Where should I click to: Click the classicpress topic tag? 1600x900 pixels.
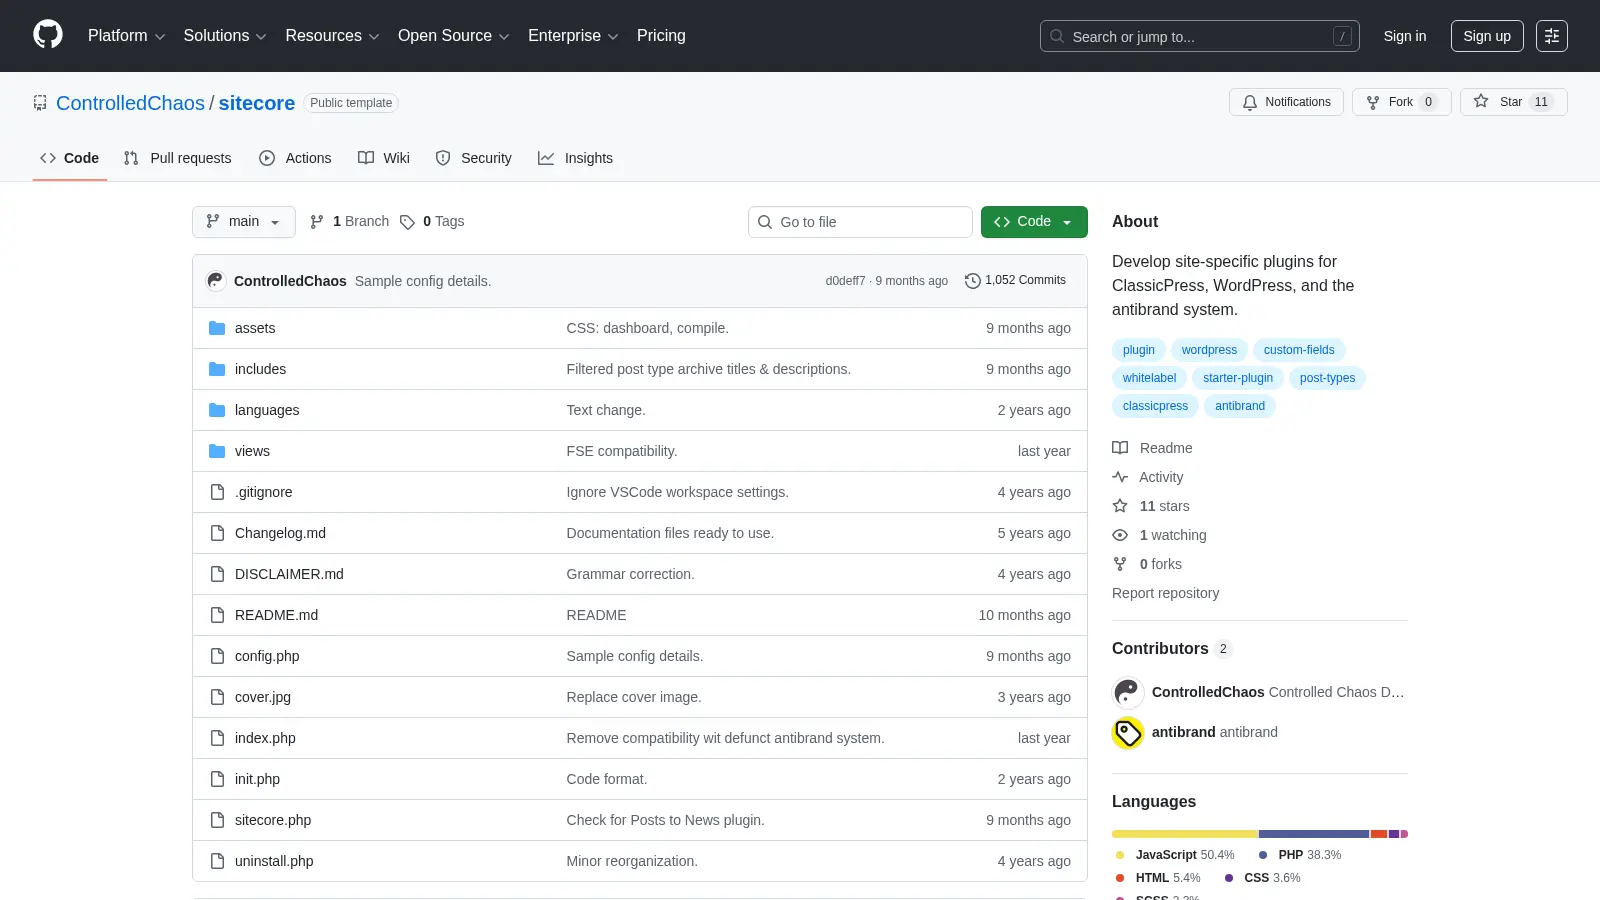click(1155, 406)
